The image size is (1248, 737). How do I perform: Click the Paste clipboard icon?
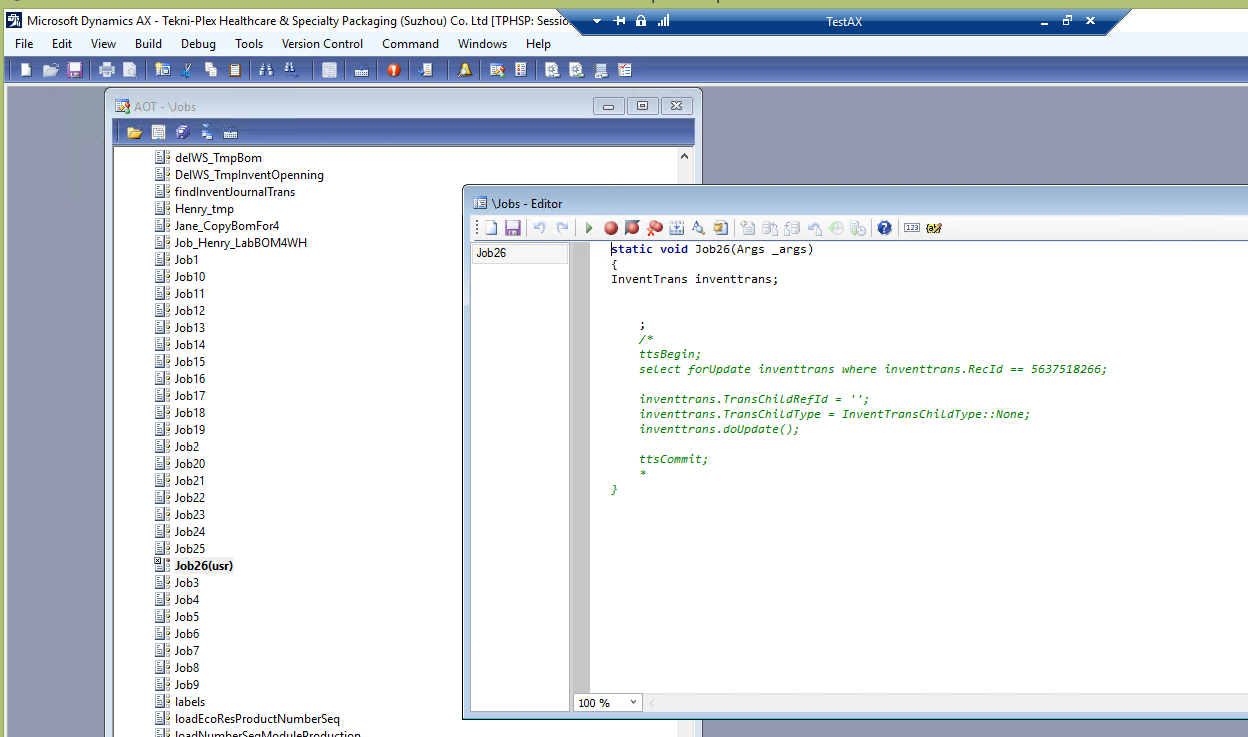(235, 70)
